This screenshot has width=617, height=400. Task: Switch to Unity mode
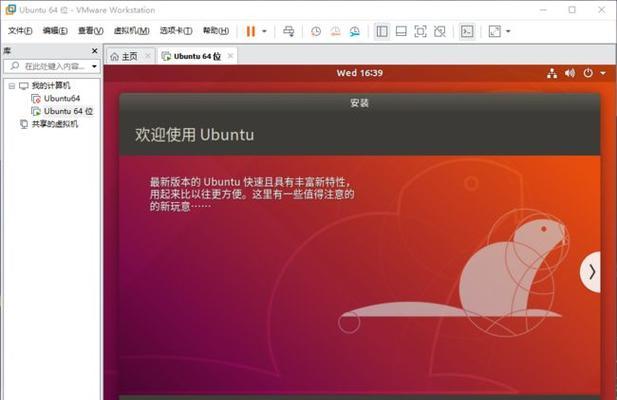(440, 31)
